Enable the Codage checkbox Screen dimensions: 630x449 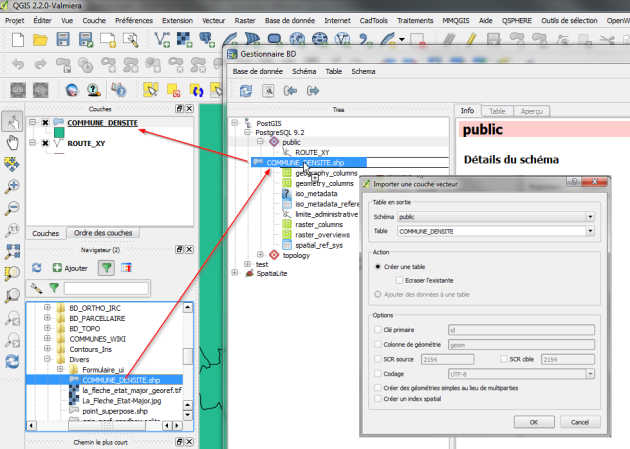pos(377,373)
